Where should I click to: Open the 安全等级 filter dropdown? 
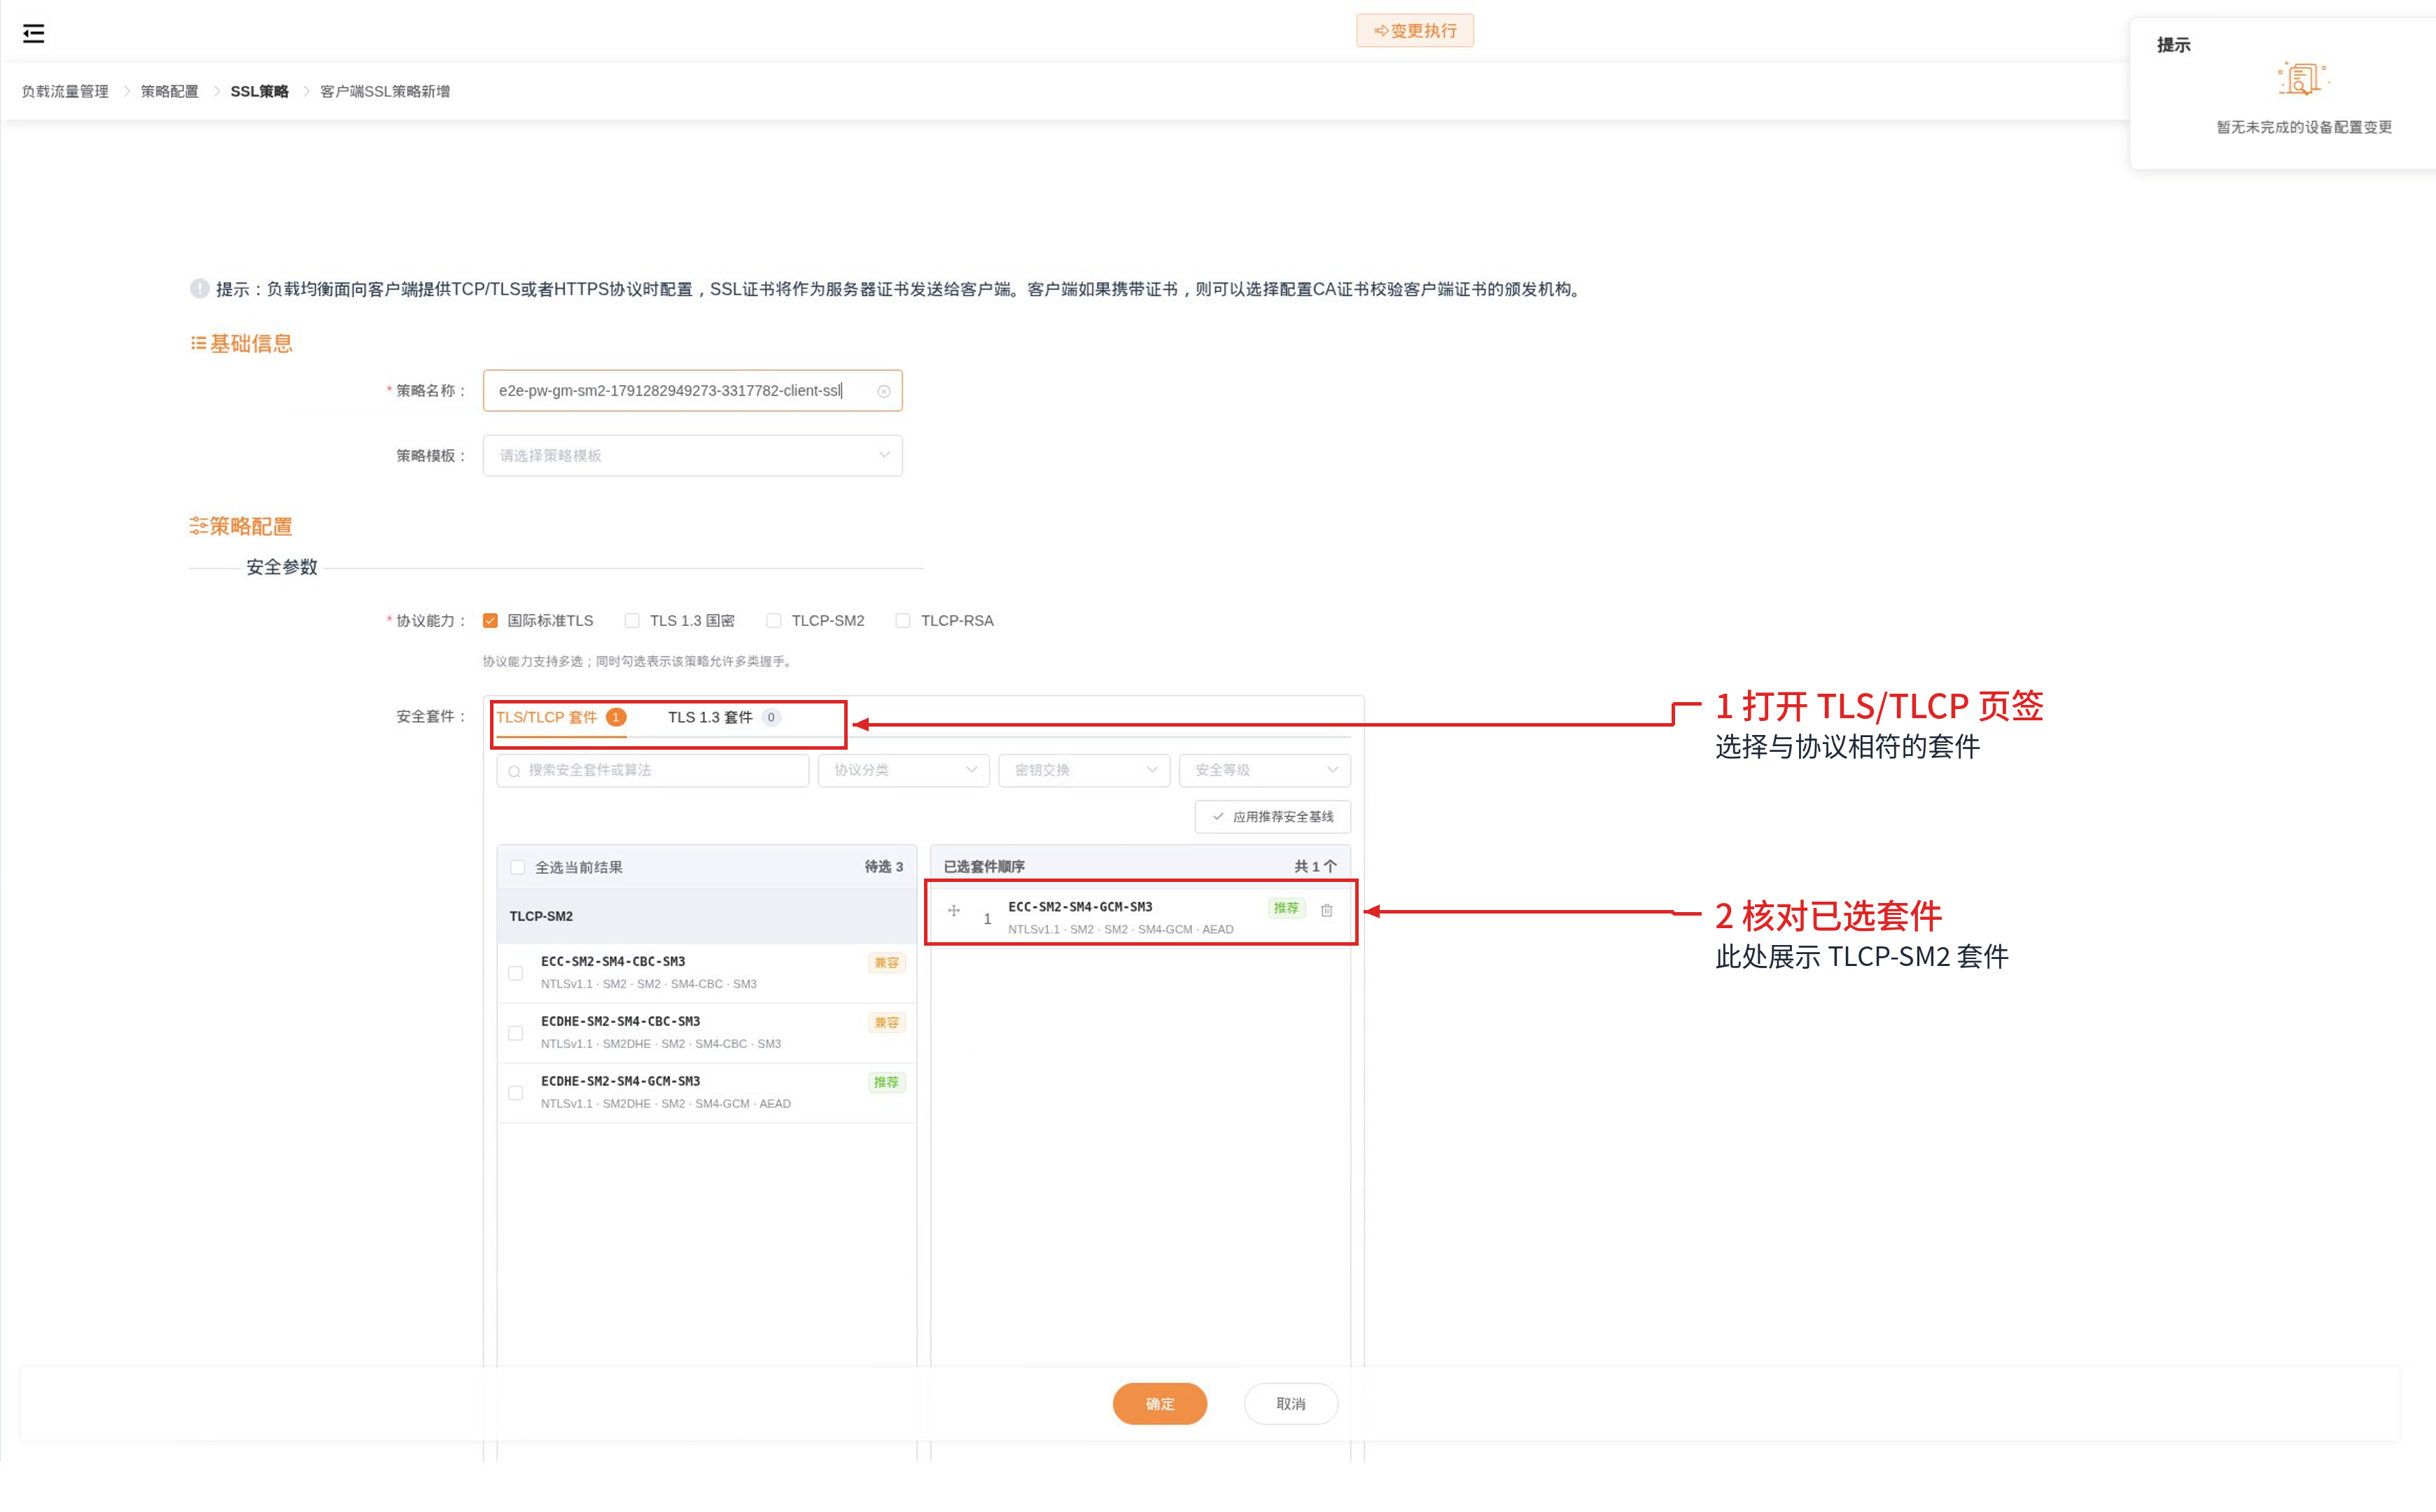(1264, 770)
